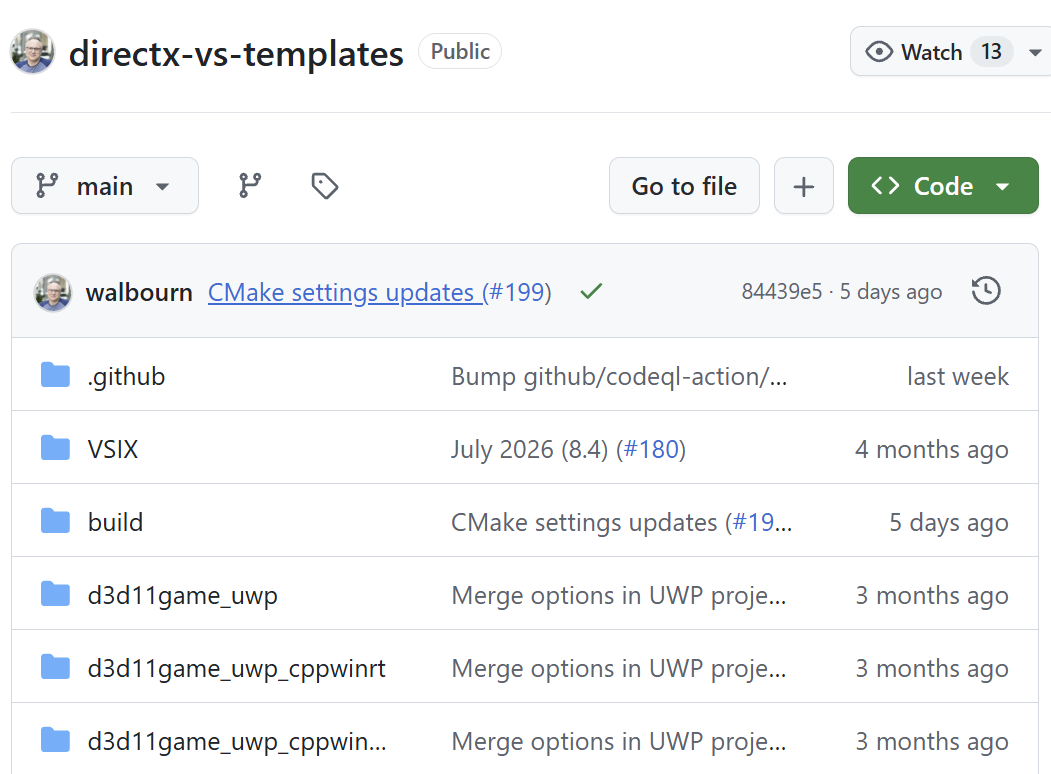The image size is (1051, 774).
Task: Click walbourn's commit author avatar
Action: [x=53, y=292]
